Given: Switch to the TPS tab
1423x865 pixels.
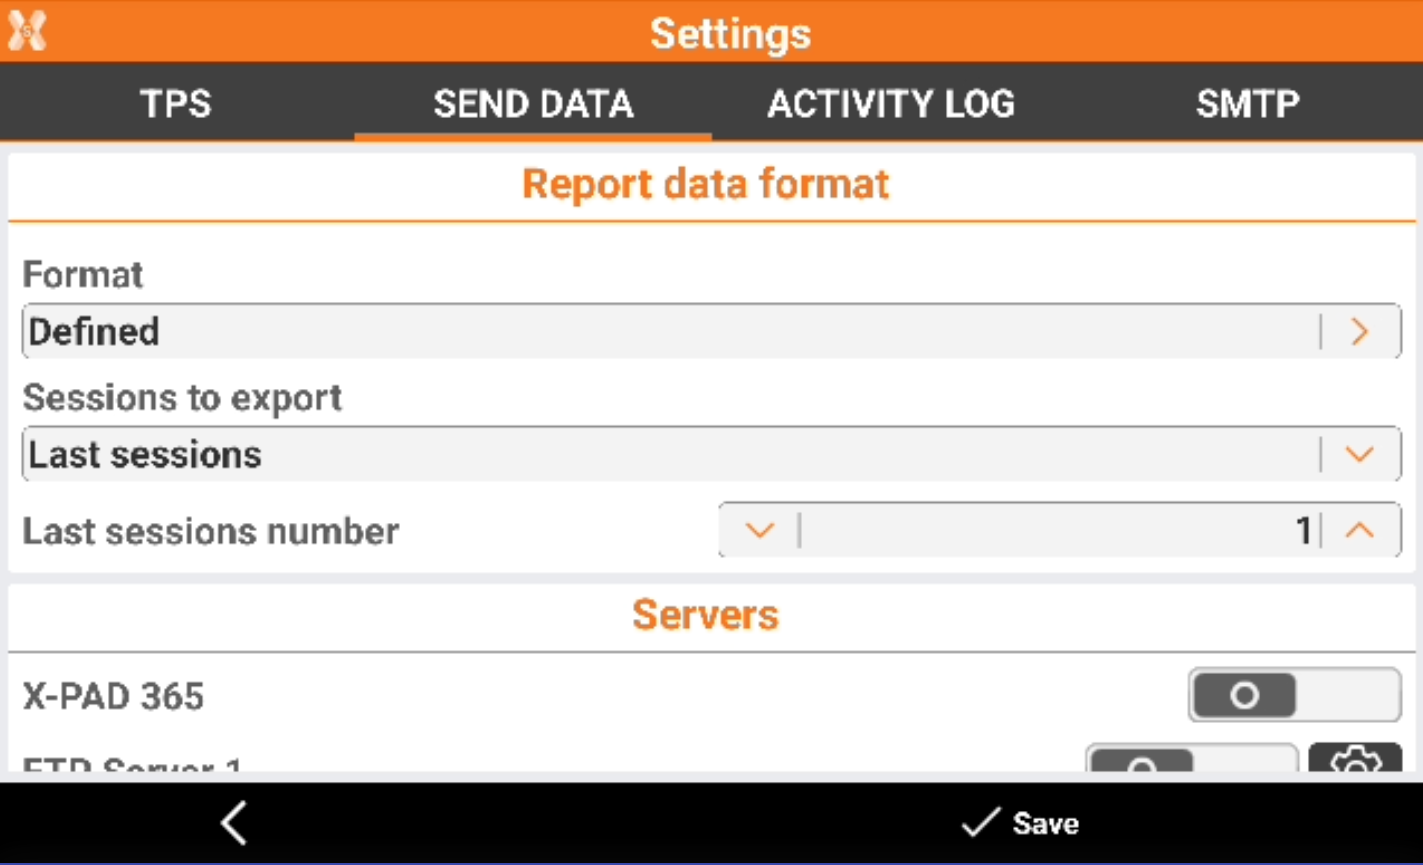Looking at the screenshot, I should click(176, 104).
